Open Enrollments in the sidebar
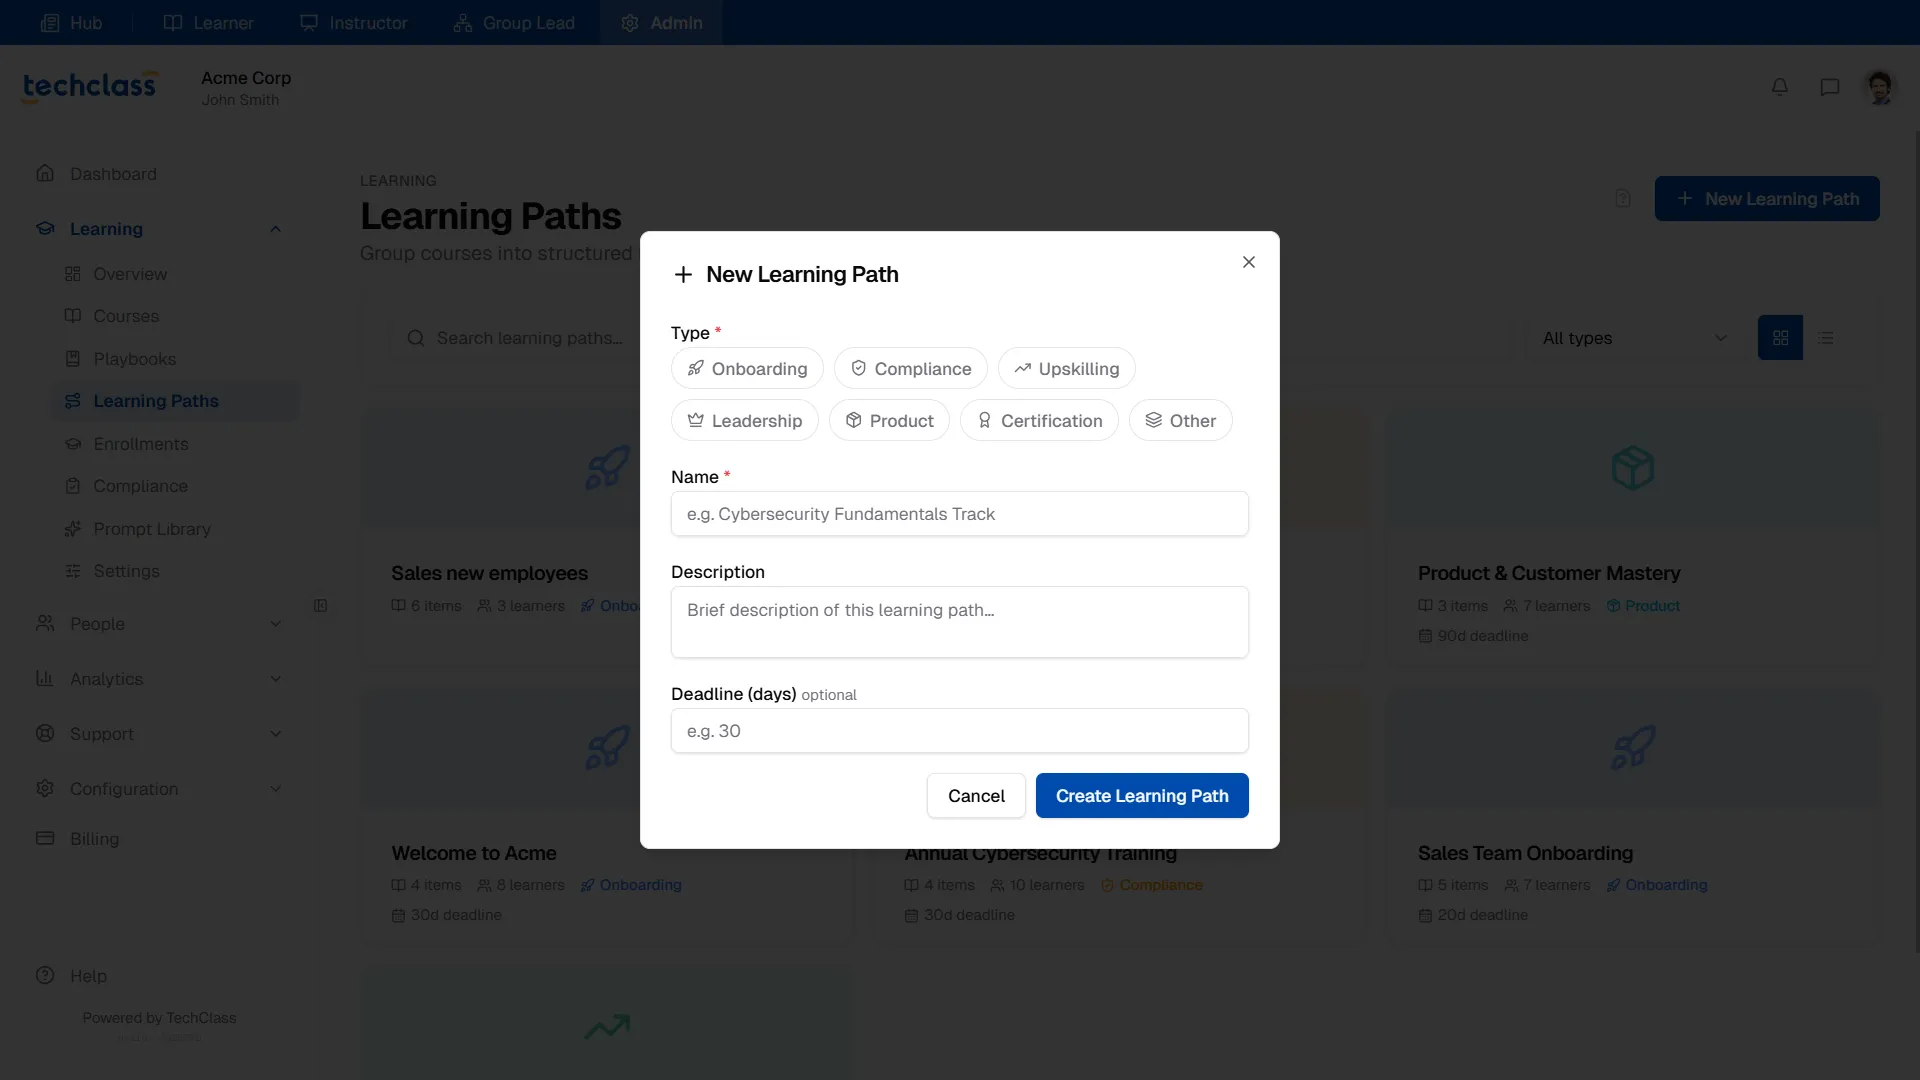The height and width of the screenshot is (1080, 1920). point(176,444)
